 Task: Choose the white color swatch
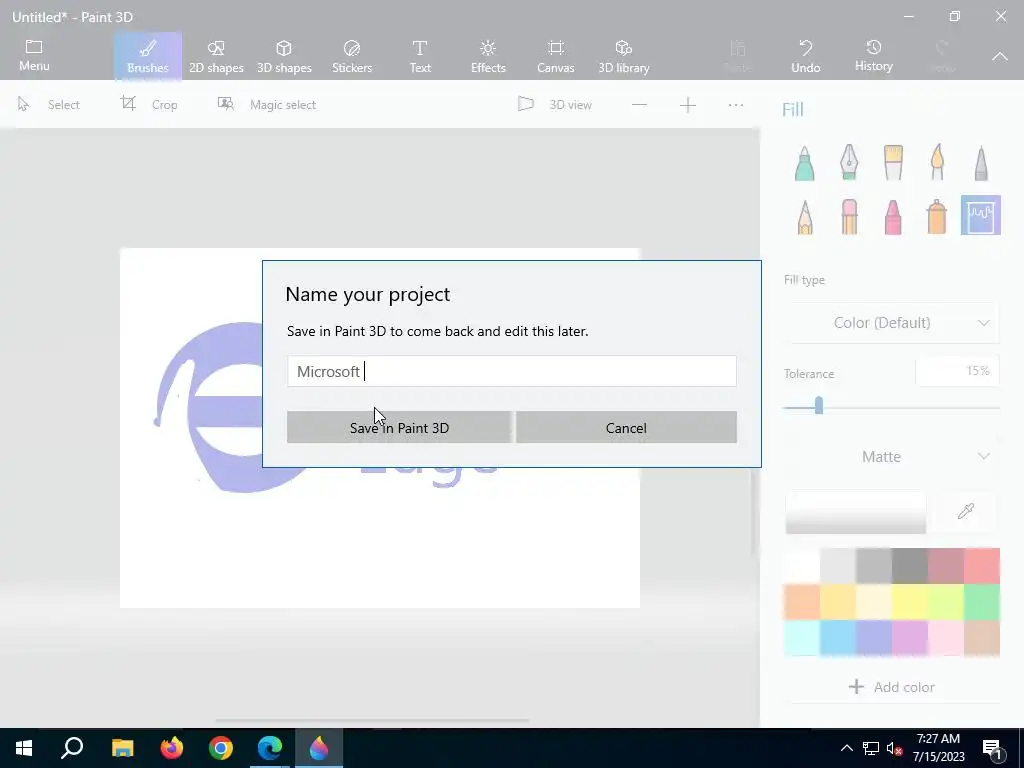[x=802, y=566]
